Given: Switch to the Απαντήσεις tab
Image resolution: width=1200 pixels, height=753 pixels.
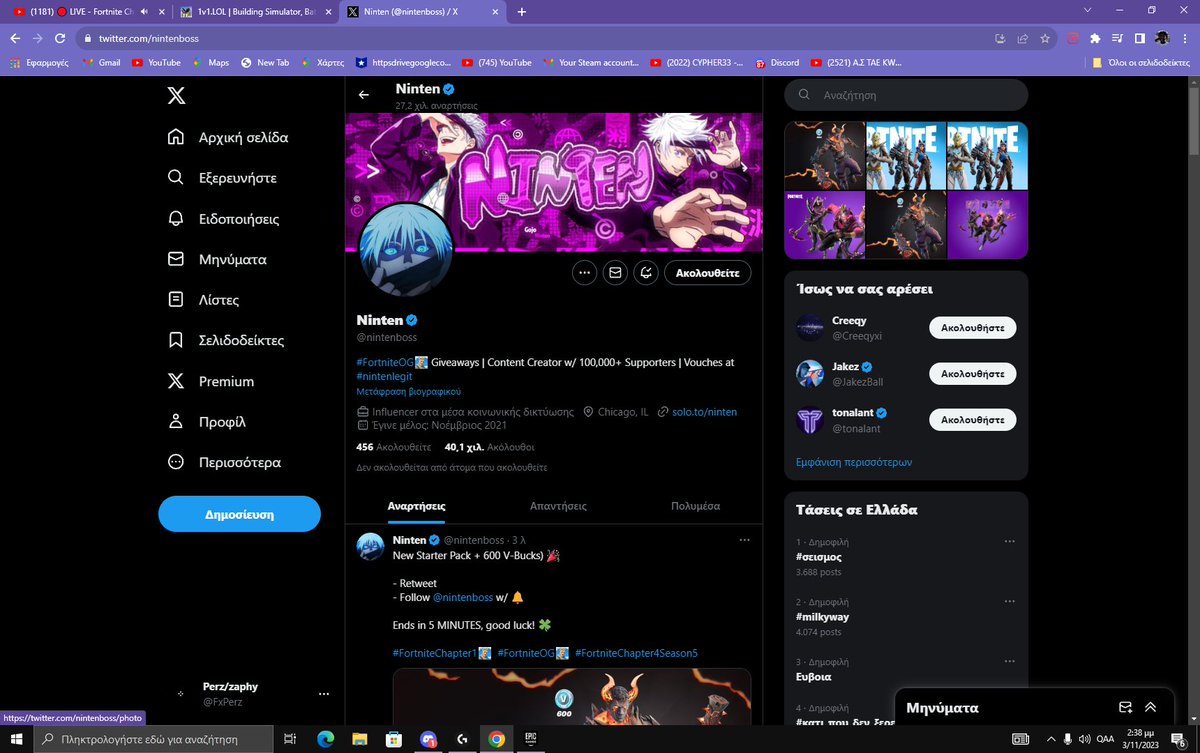Looking at the screenshot, I should tap(558, 506).
